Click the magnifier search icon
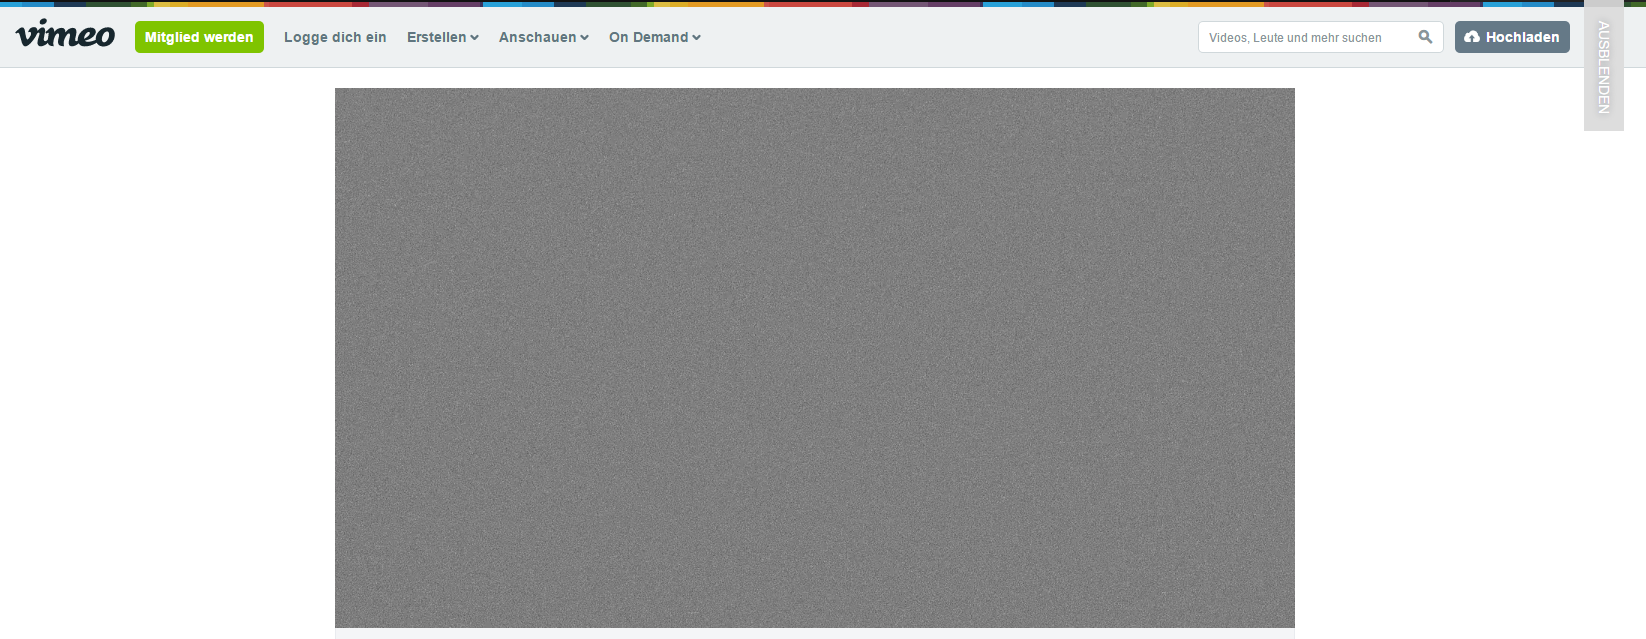This screenshot has height=639, width=1646. 1425,37
